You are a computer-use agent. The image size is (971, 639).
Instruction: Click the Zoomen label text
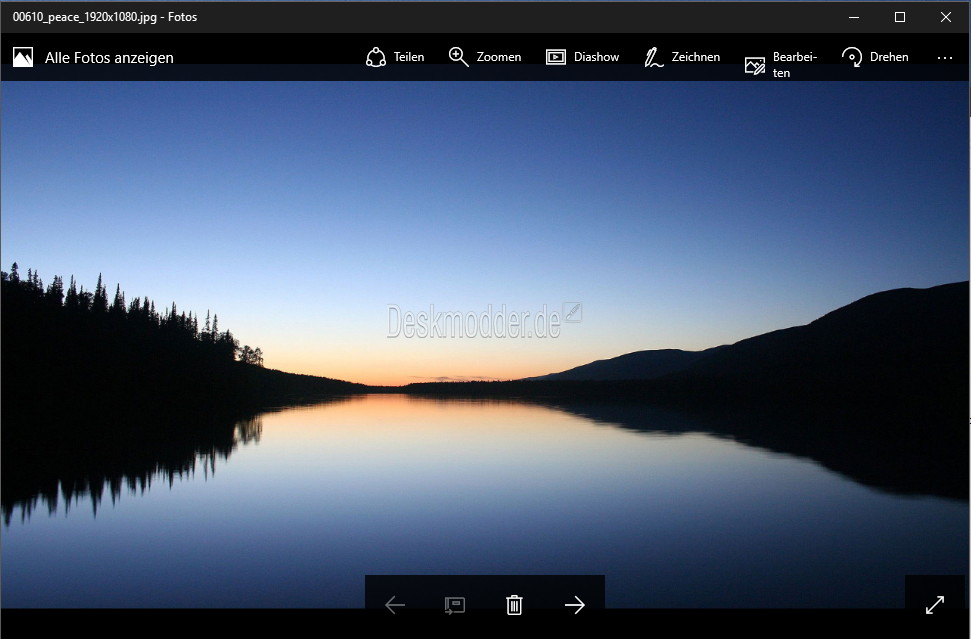499,57
